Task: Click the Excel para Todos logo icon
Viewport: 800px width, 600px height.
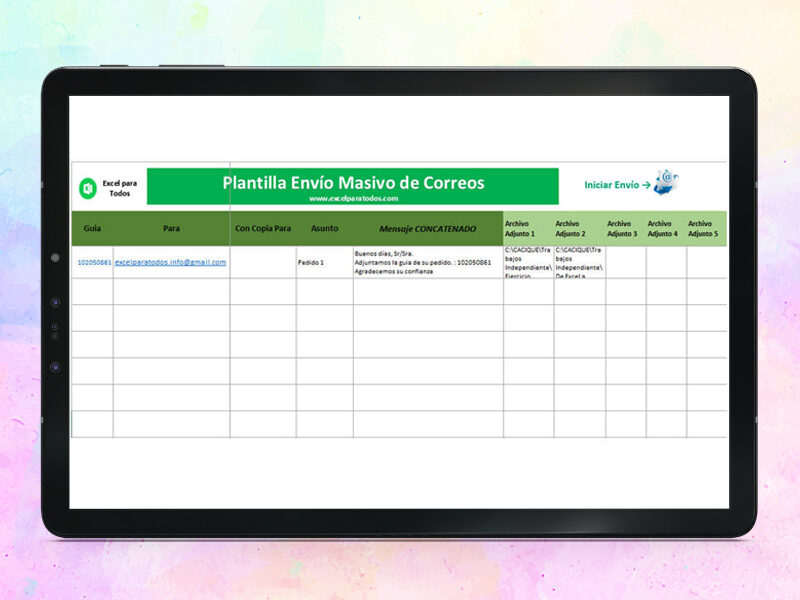Action: (88, 188)
